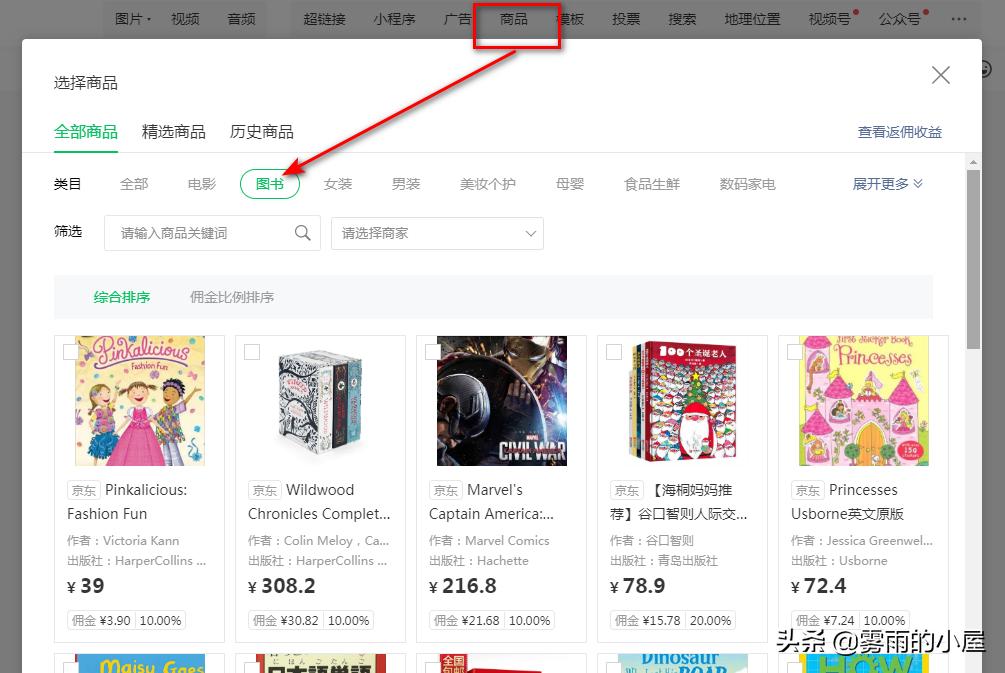The height and width of the screenshot is (673, 1005).
Task: Select the 地理位置 toolbar item
Action: point(752,19)
